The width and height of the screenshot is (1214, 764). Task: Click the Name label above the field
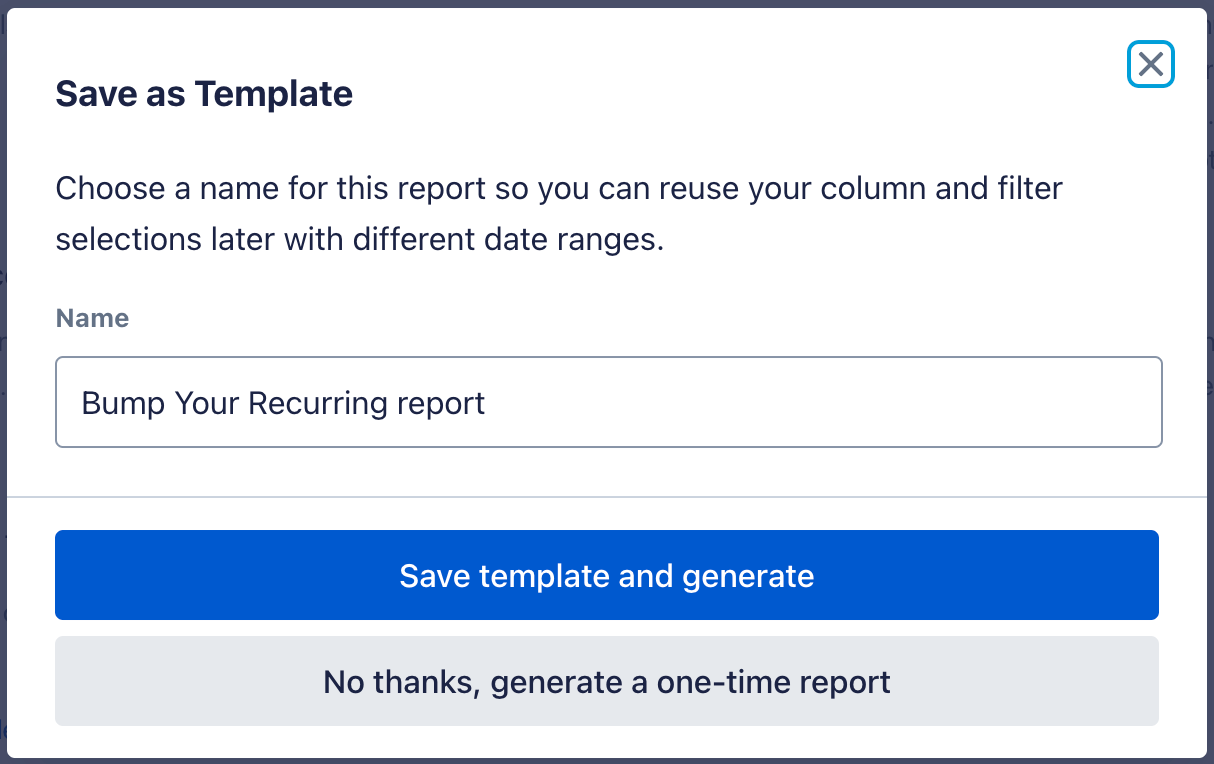pos(92,318)
